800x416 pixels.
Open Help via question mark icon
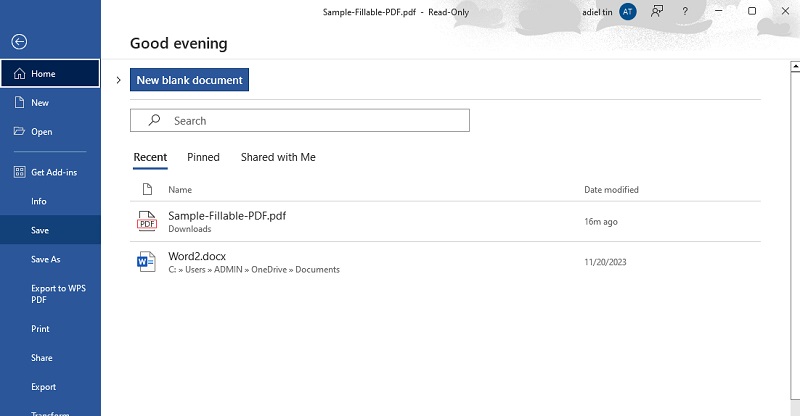point(685,11)
